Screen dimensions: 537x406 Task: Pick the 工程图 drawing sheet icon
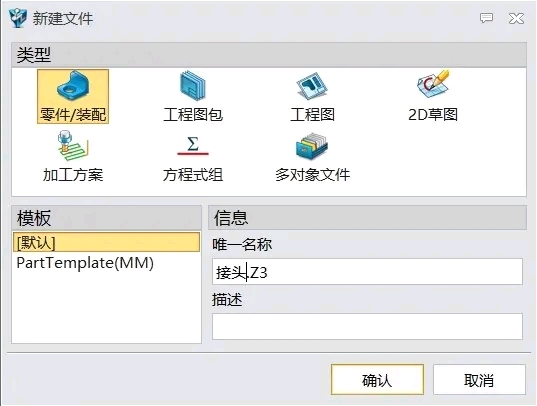(x=312, y=86)
